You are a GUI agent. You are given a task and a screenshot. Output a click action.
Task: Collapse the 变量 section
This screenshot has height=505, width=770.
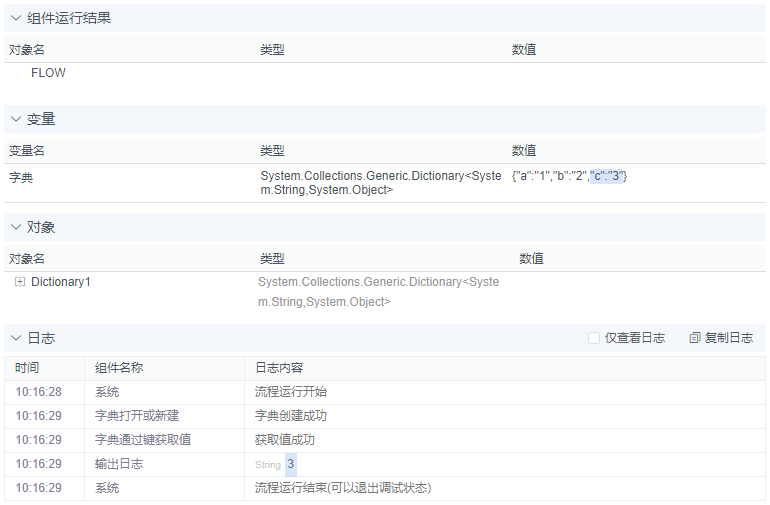tap(16, 119)
